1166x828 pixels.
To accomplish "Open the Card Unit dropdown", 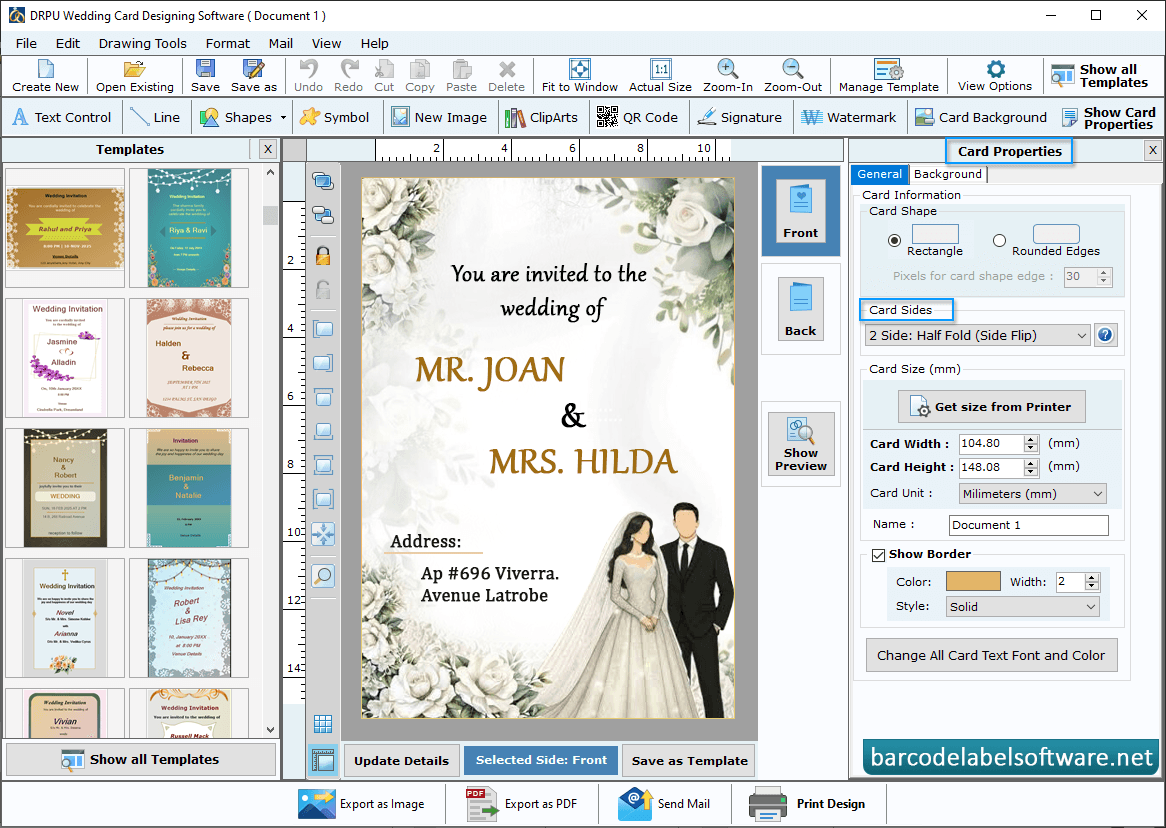I will click(1031, 494).
